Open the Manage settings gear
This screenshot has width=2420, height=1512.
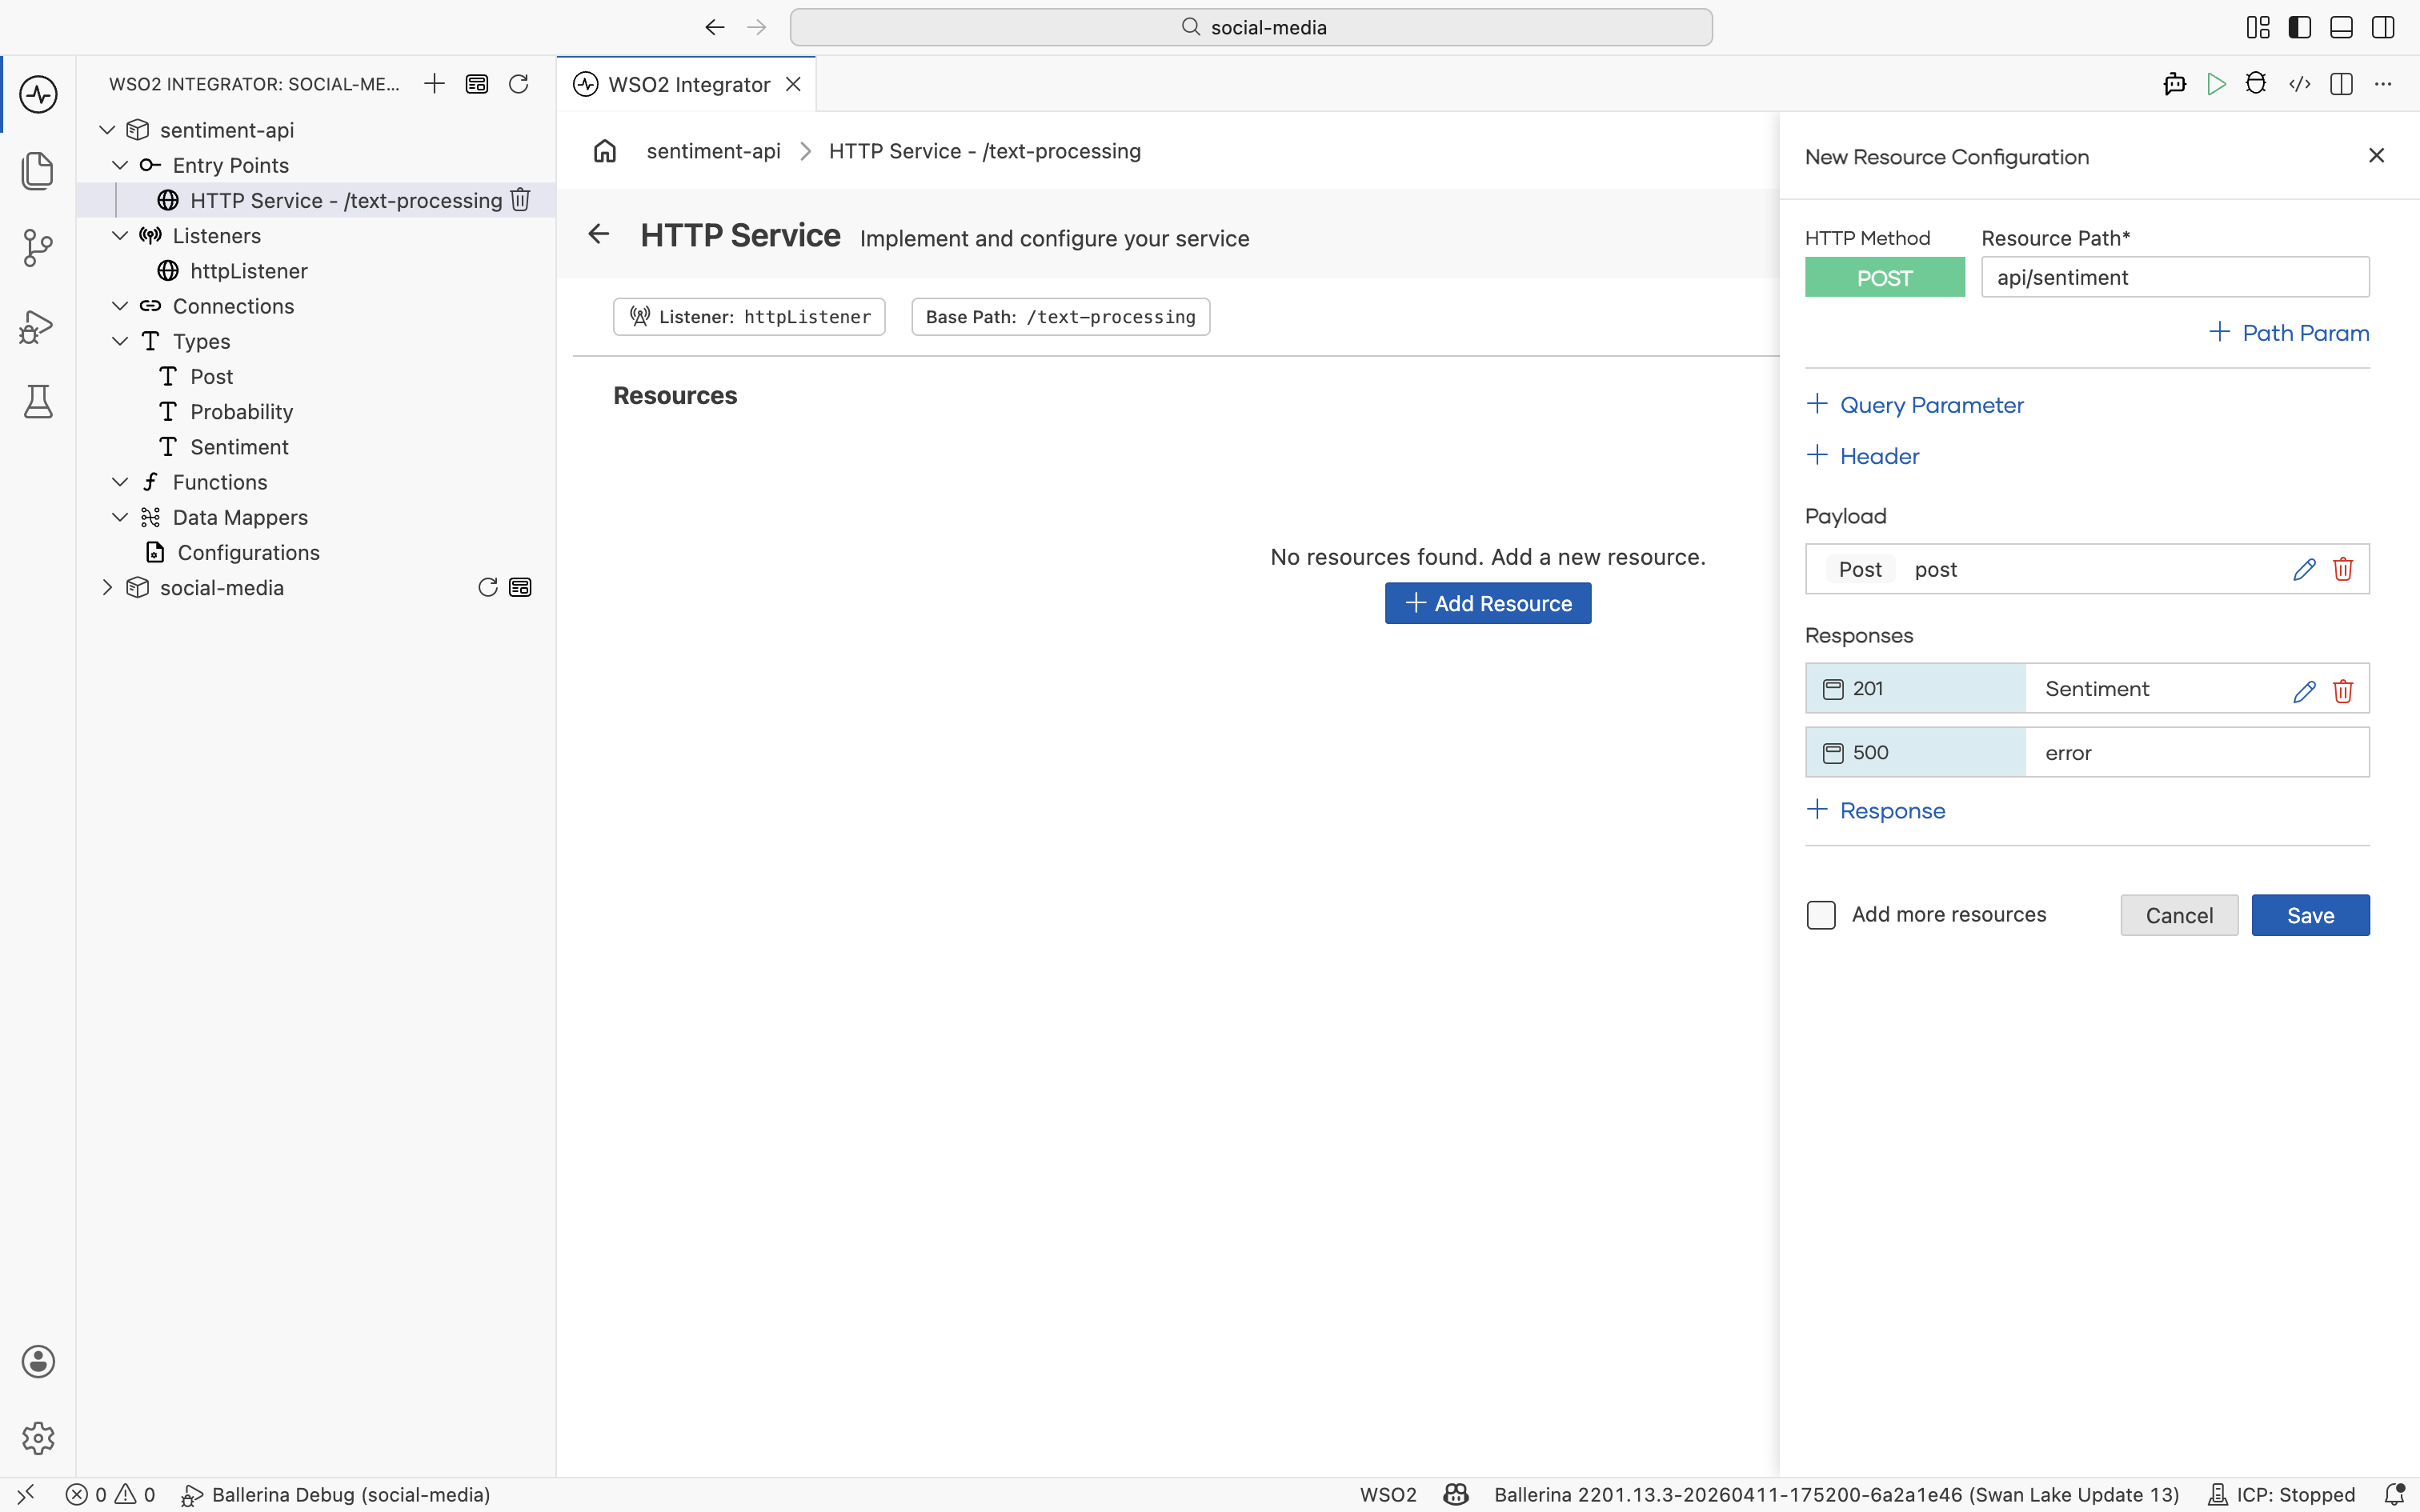pos(38,1438)
